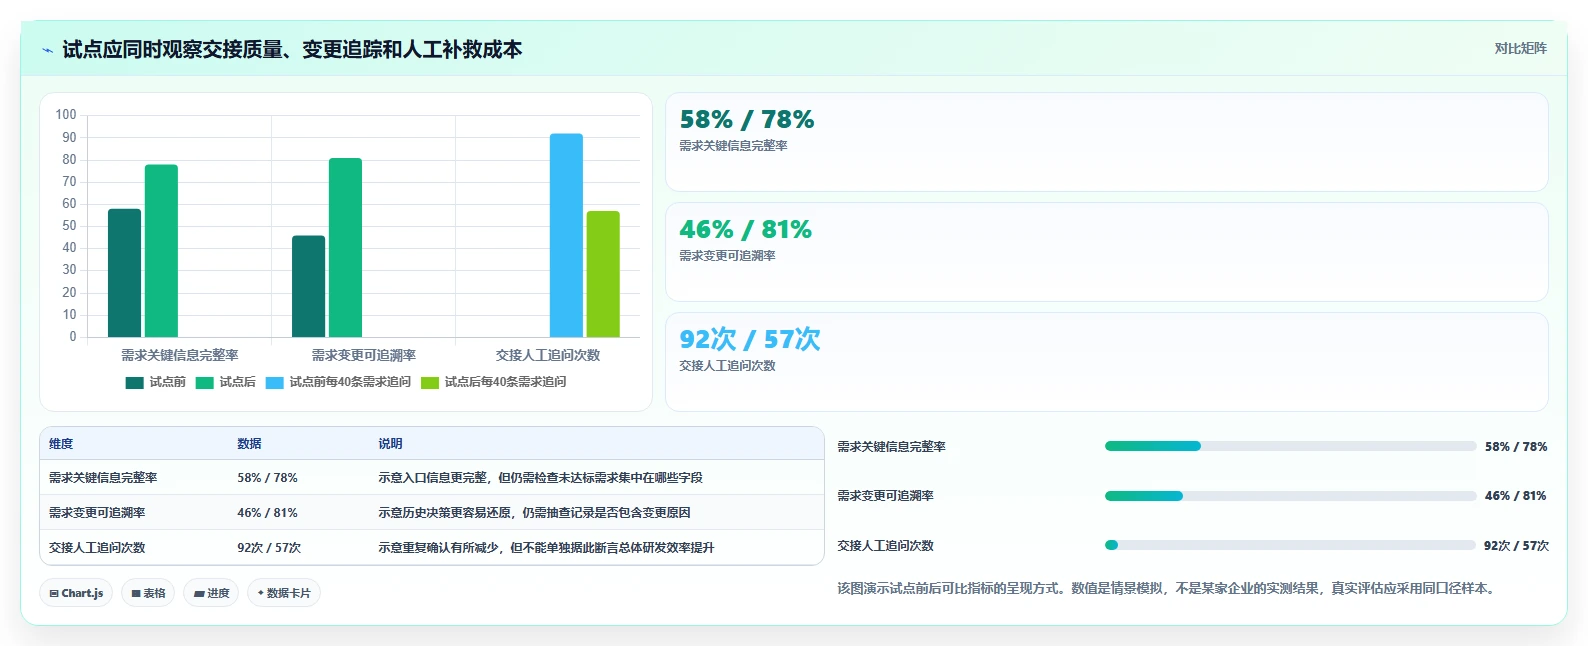This screenshot has height=646, width=1588.
Task: Click the 表格 tag
Action: click(x=148, y=593)
